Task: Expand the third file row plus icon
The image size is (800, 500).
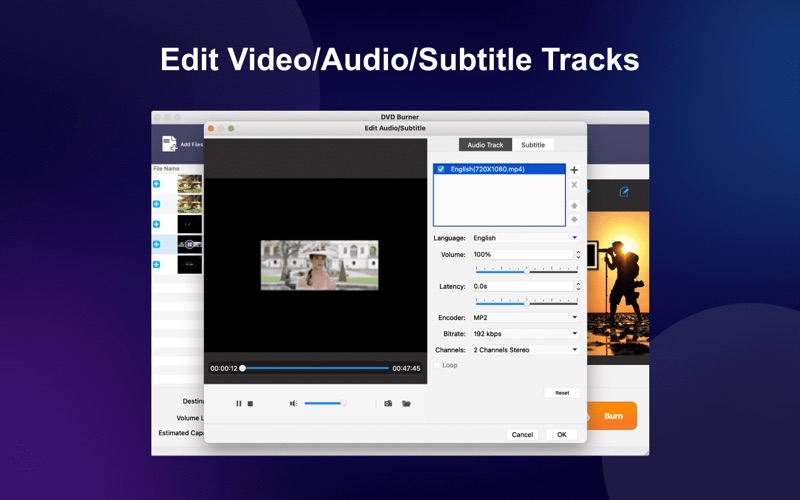Action: [x=157, y=224]
